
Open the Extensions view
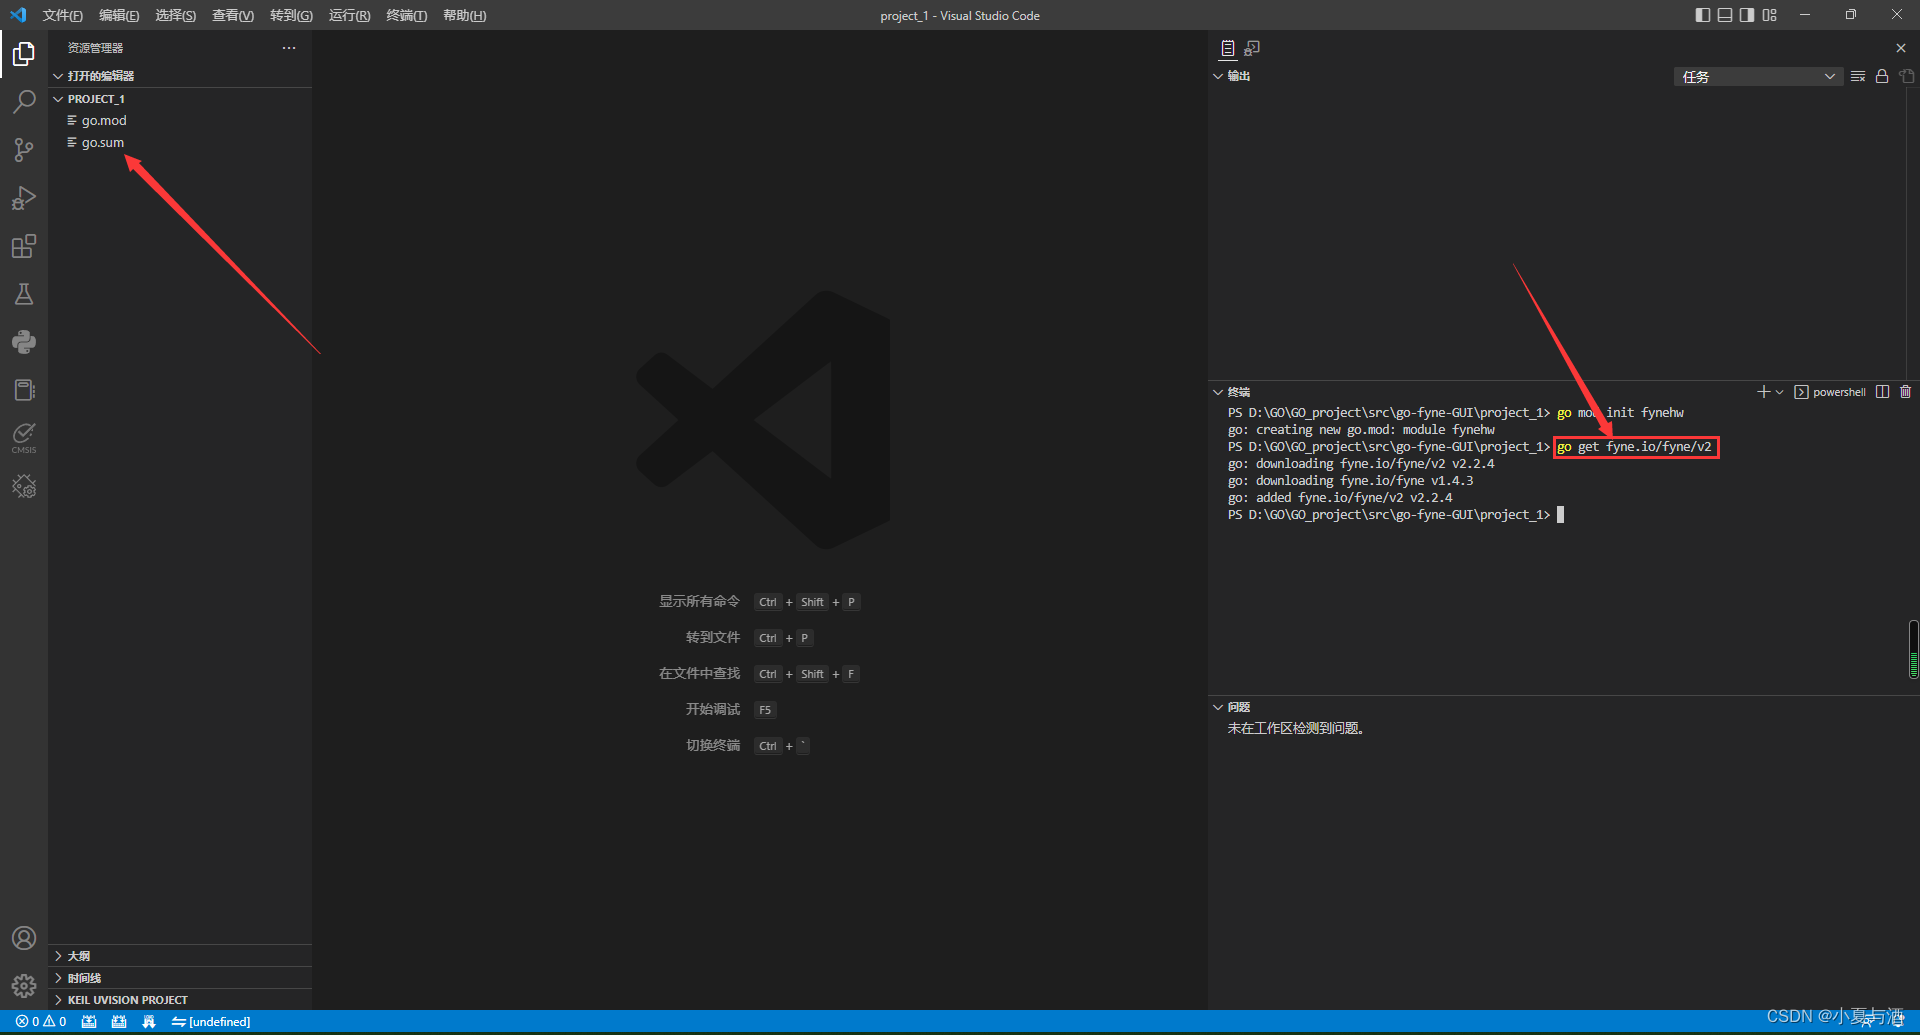click(24, 246)
